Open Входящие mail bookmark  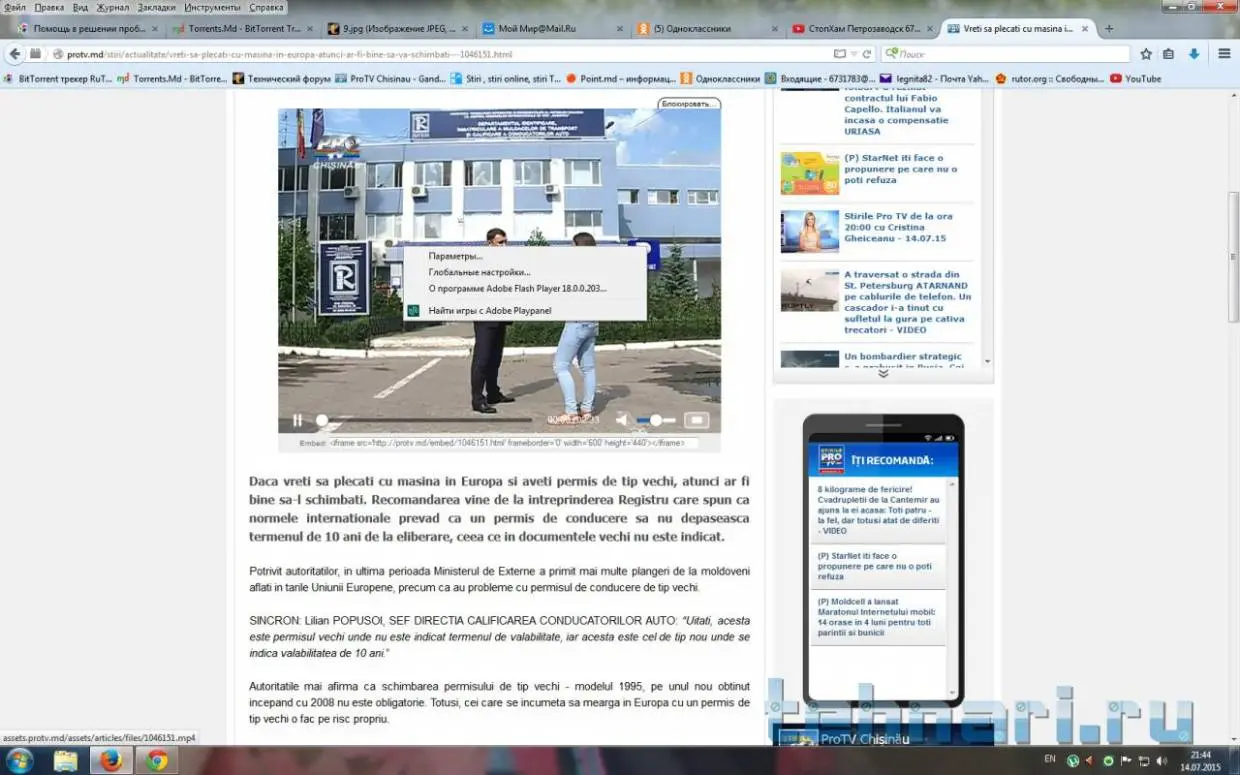820,78
